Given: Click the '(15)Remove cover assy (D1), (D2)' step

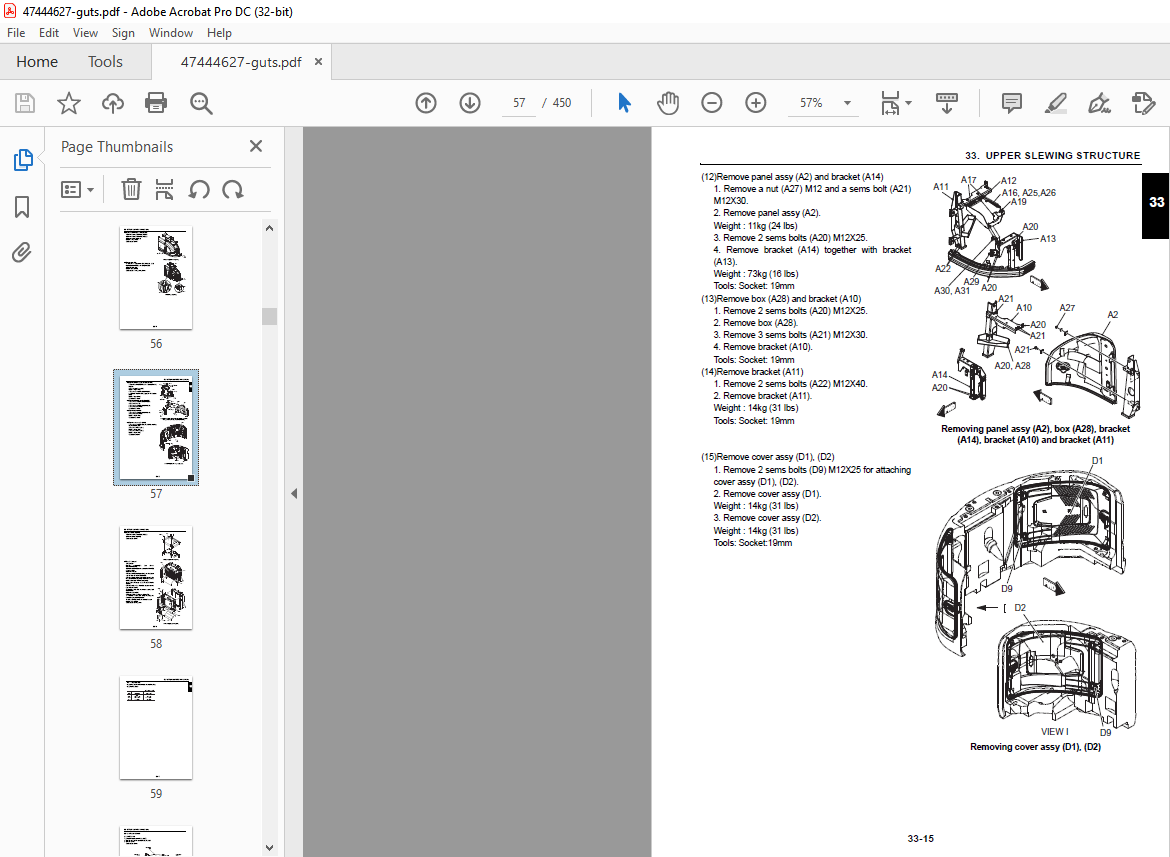Looking at the screenshot, I should point(767,456).
